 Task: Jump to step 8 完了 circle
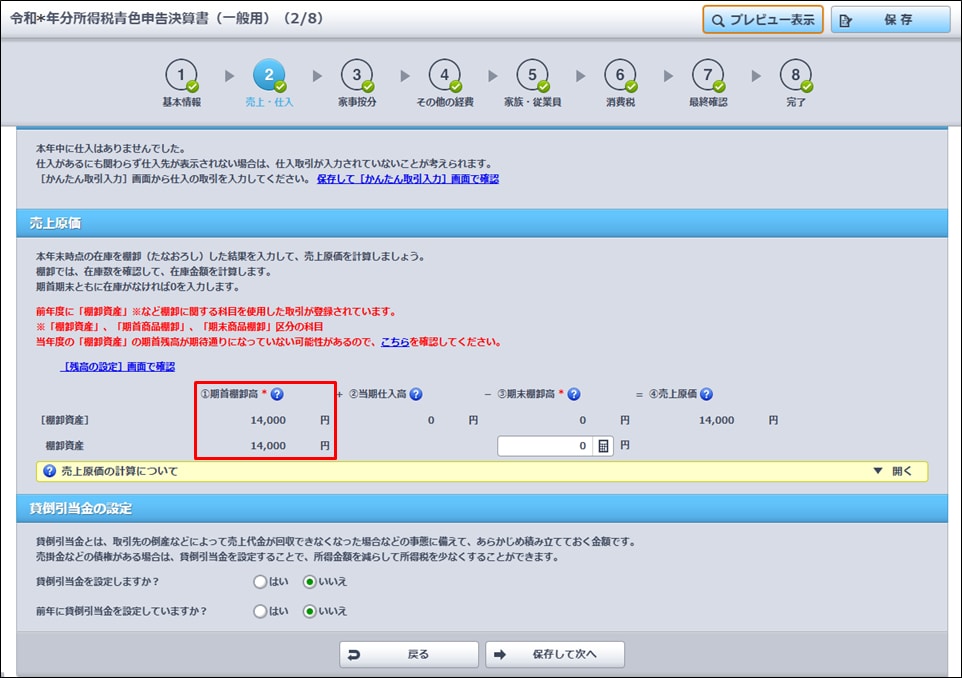(x=796, y=76)
